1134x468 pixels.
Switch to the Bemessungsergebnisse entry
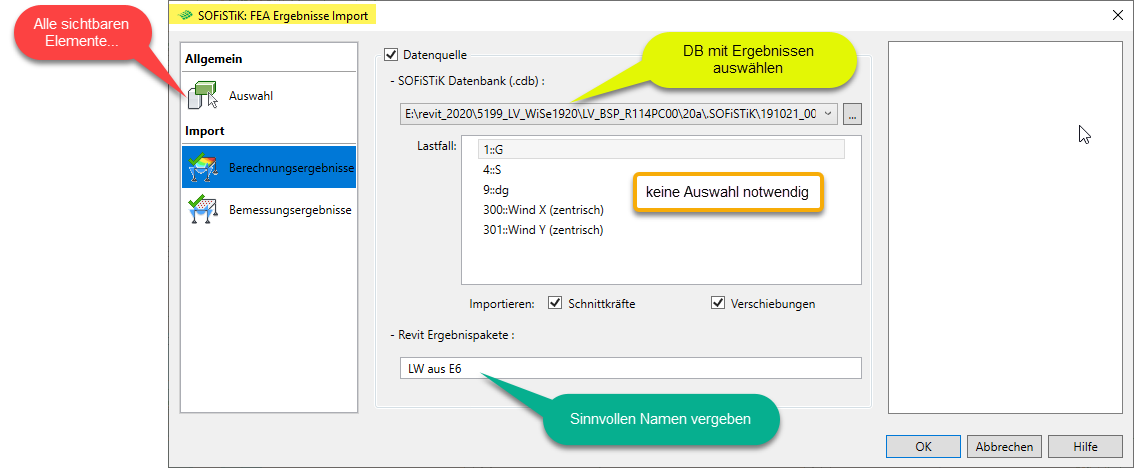click(290, 211)
